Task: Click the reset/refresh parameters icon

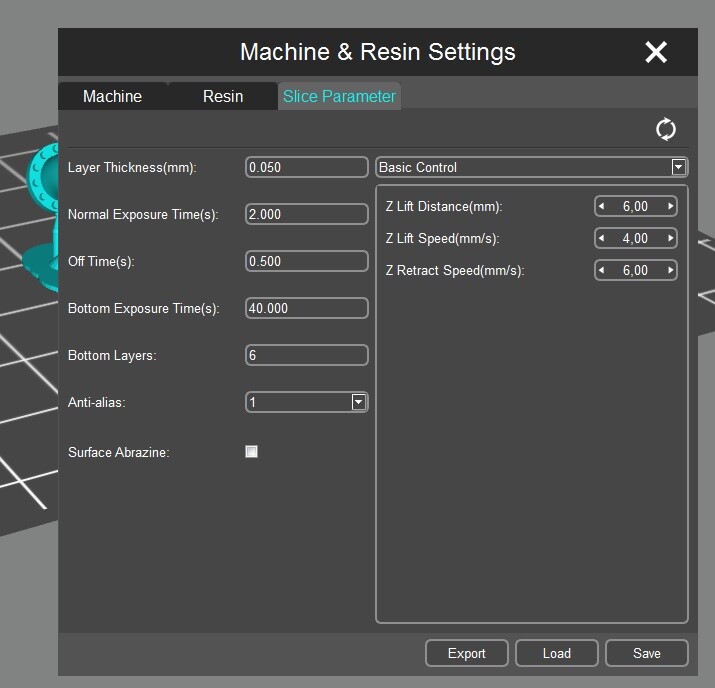Action: click(x=665, y=129)
